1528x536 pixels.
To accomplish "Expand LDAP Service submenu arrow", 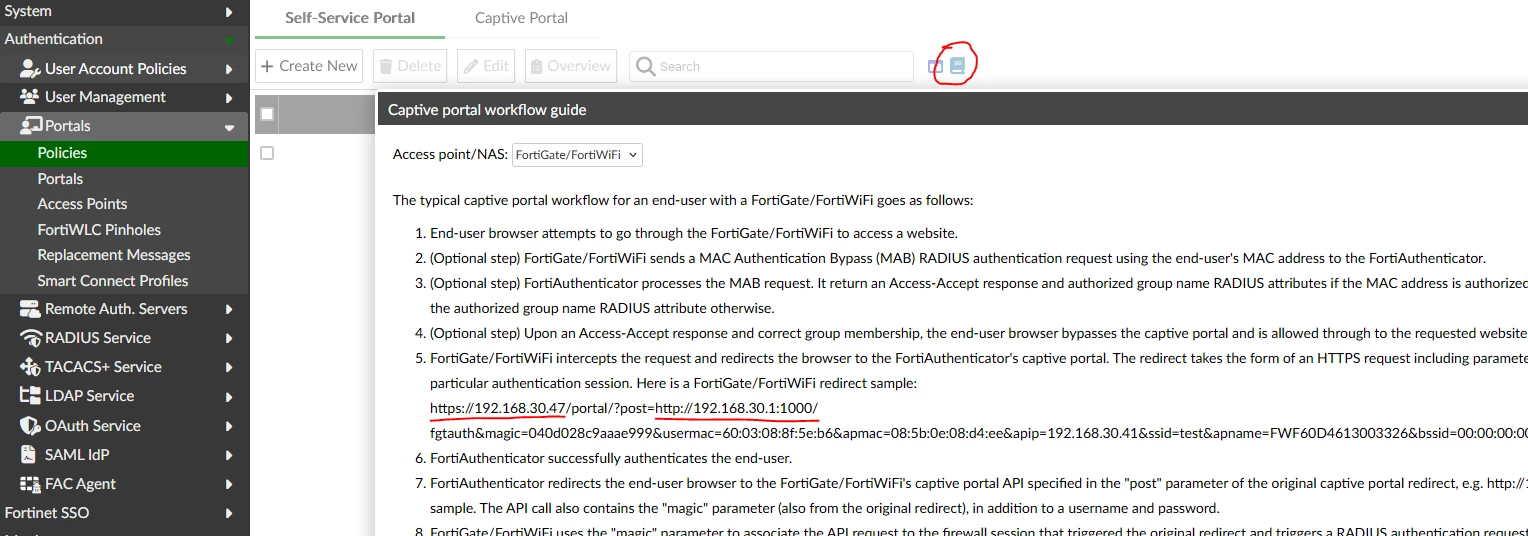I will point(229,397).
